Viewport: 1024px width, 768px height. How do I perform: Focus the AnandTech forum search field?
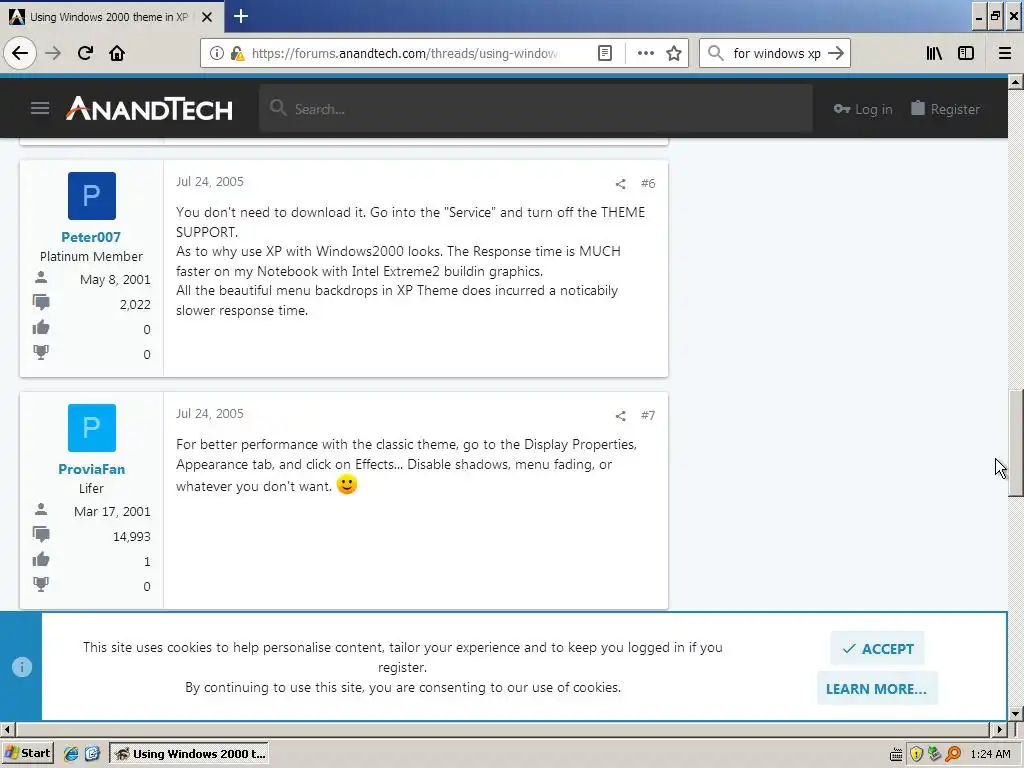[x=536, y=108]
